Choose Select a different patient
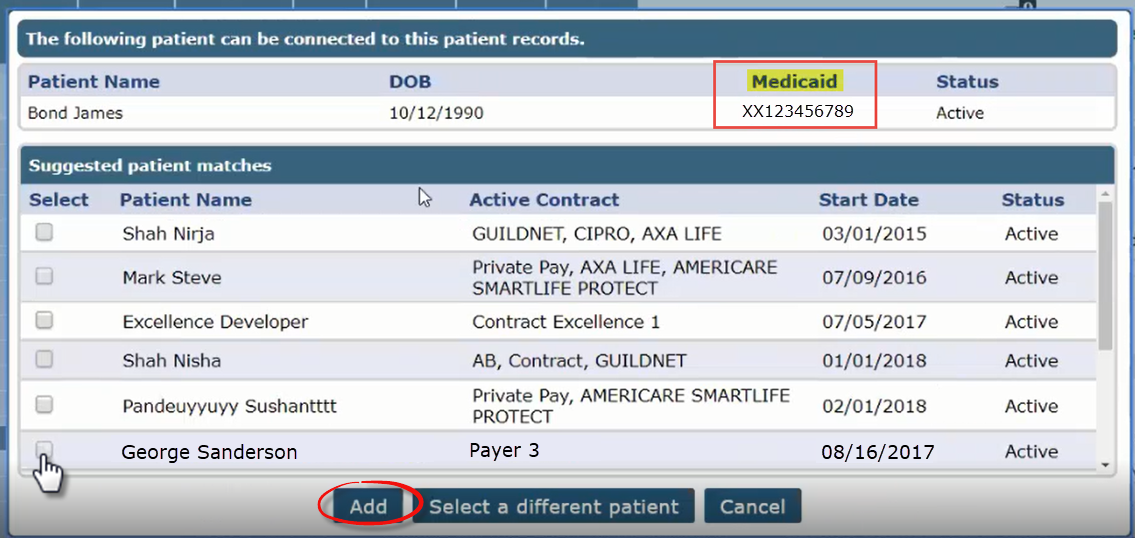The height and width of the screenshot is (538, 1135). click(x=554, y=506)
